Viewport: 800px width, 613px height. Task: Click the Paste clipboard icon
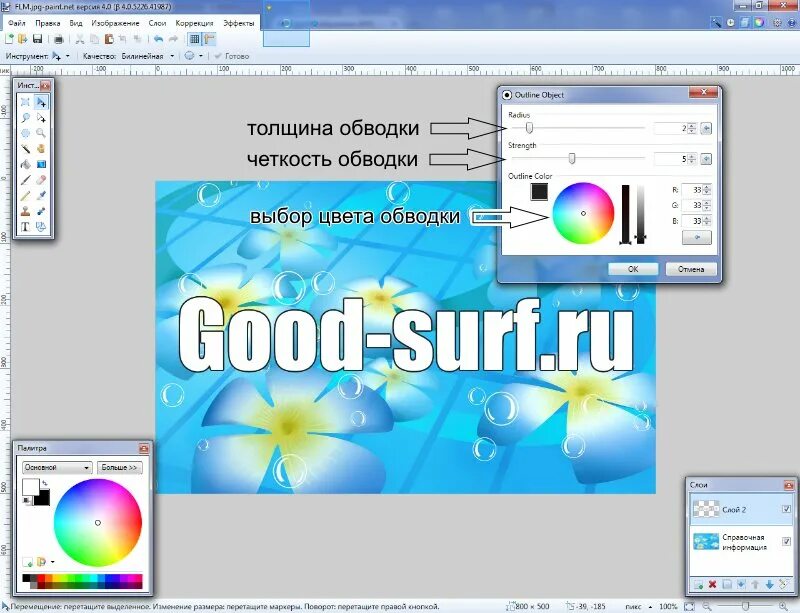click(109, 39)
